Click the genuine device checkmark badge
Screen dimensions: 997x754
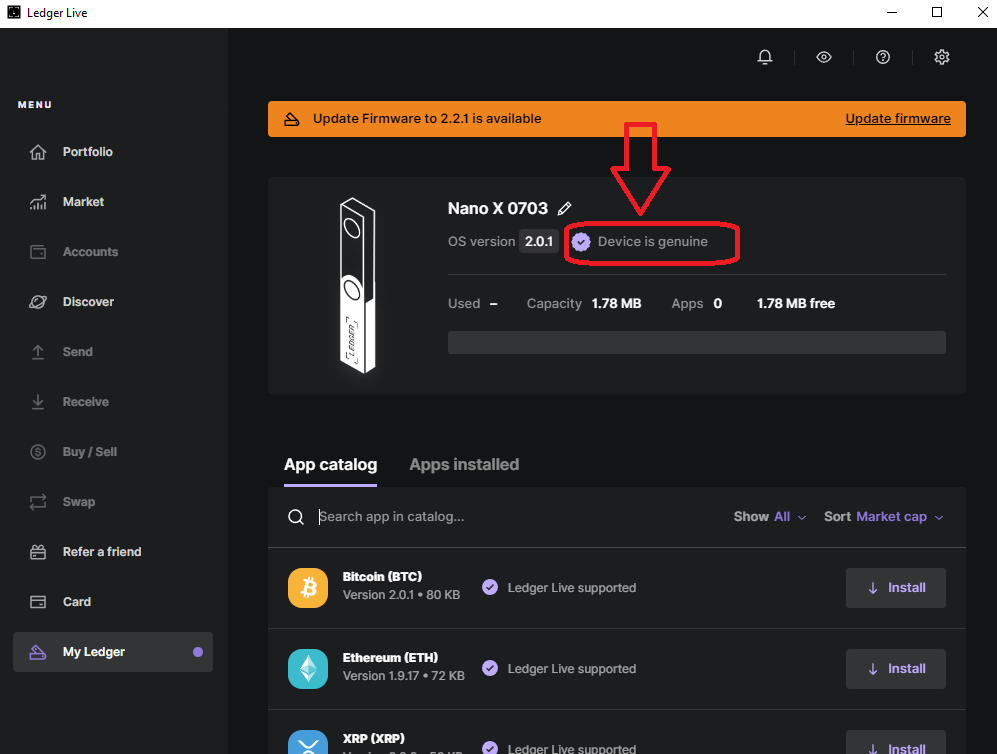point(581,242)
